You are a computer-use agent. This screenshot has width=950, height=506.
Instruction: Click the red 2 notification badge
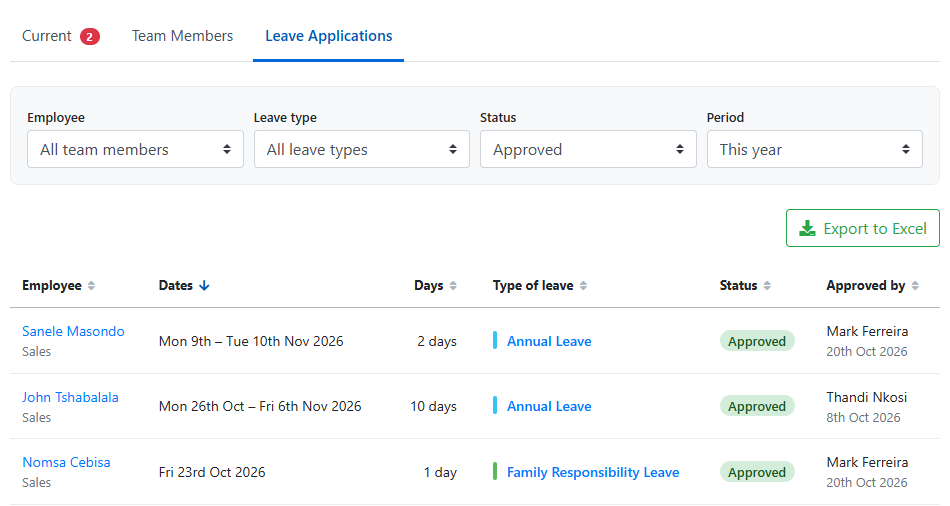90,37
